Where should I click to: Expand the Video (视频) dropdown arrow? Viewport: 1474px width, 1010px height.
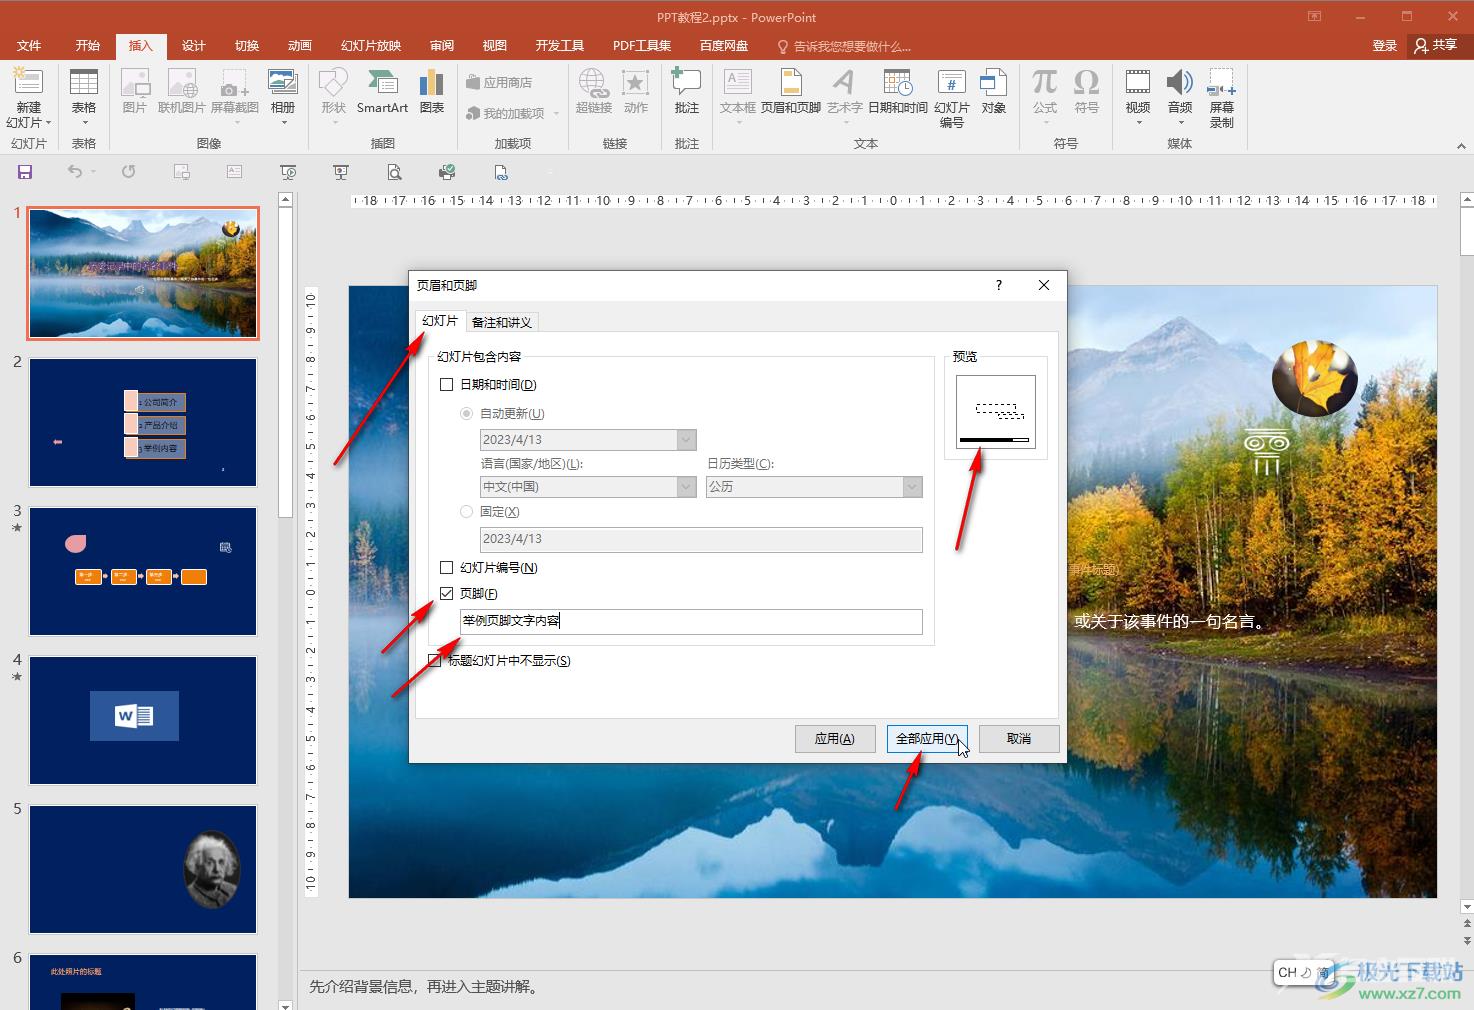pos(1138,123)
